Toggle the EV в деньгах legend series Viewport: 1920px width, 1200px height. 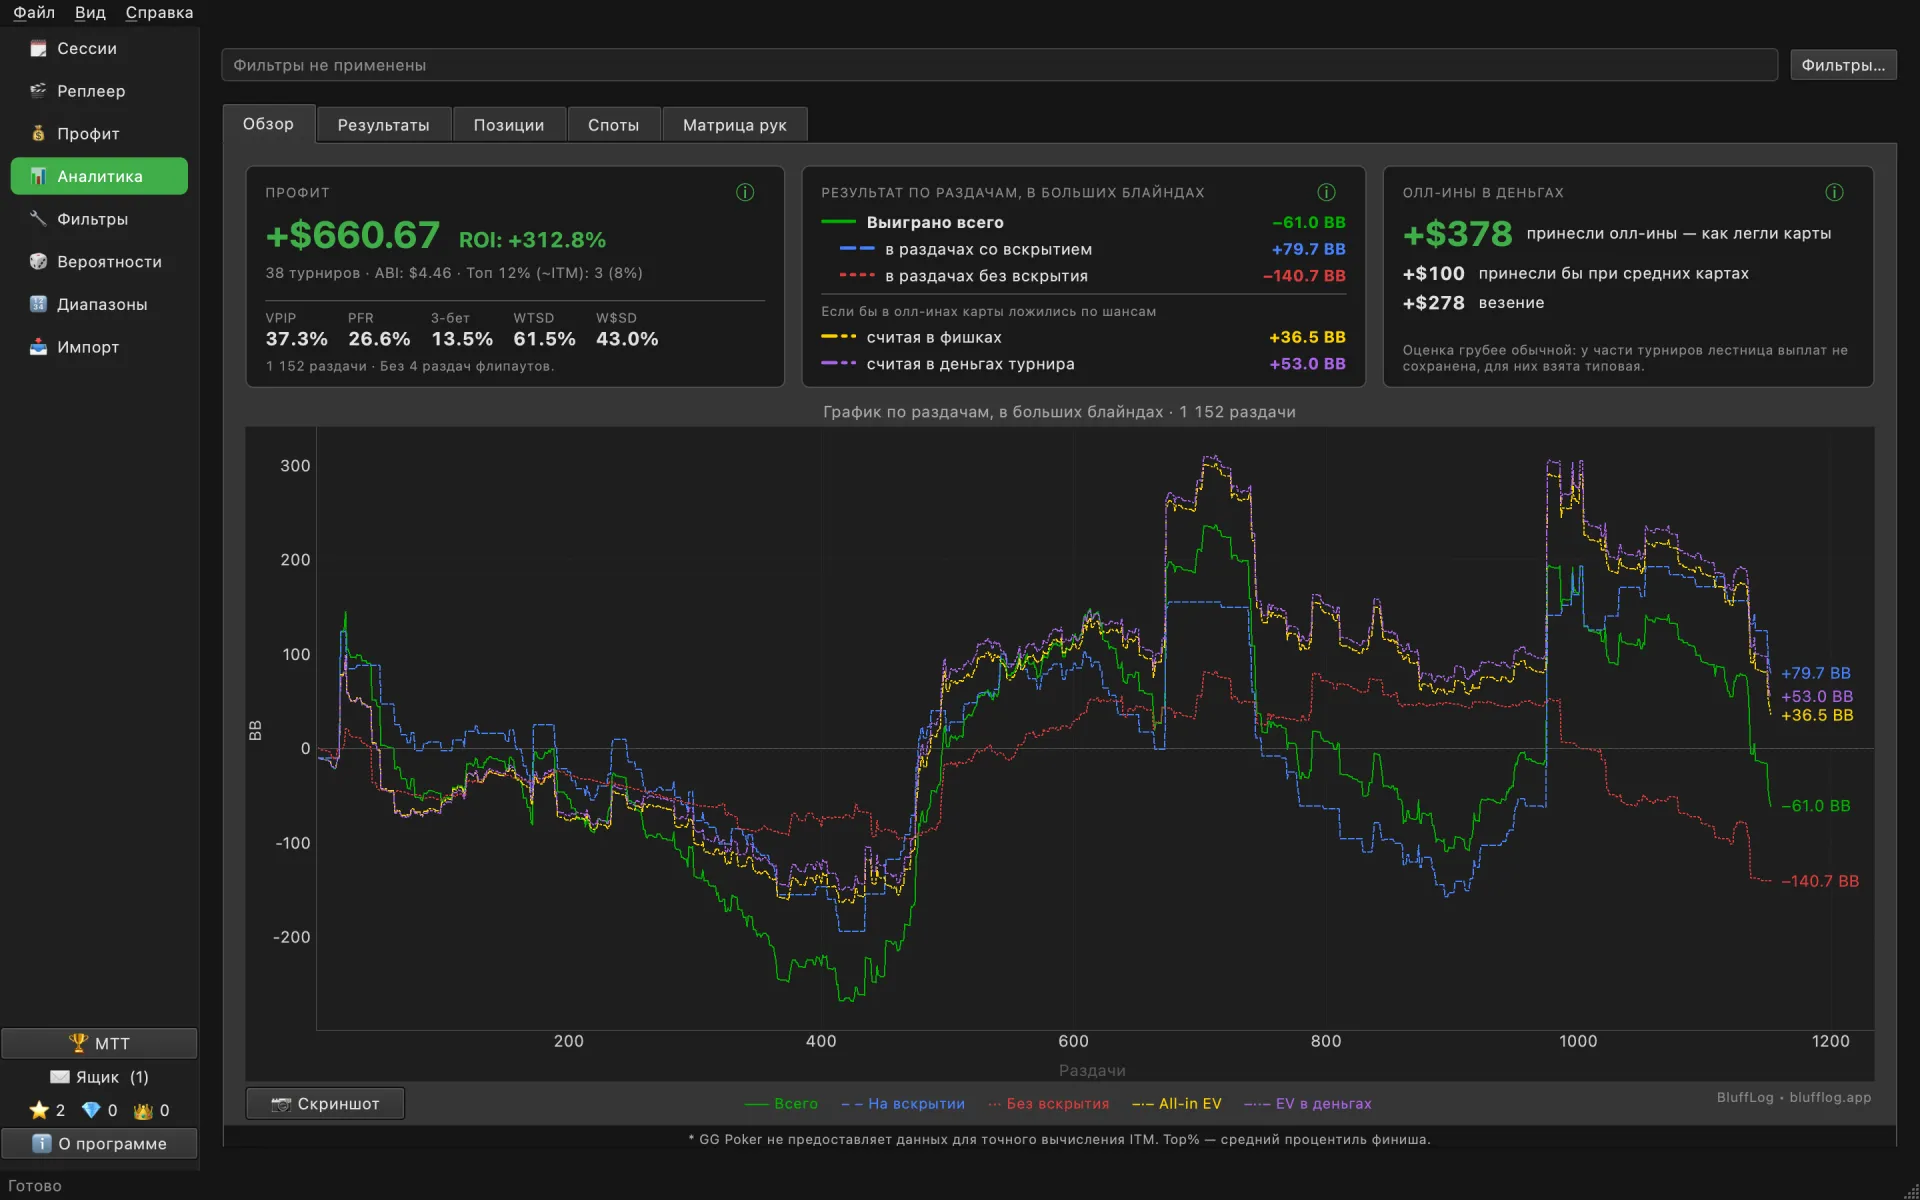[1308, 1104]
